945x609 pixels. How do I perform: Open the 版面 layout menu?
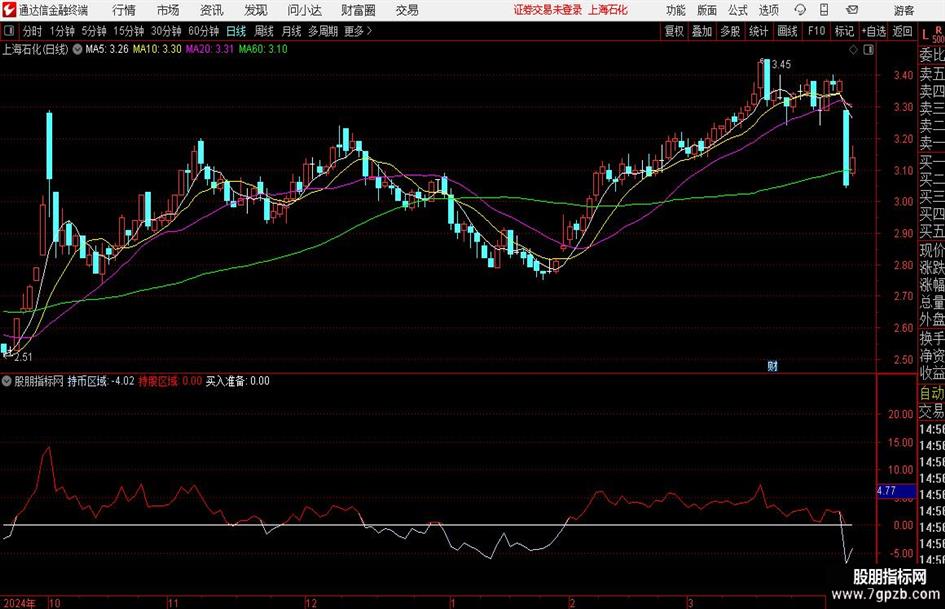706,10
